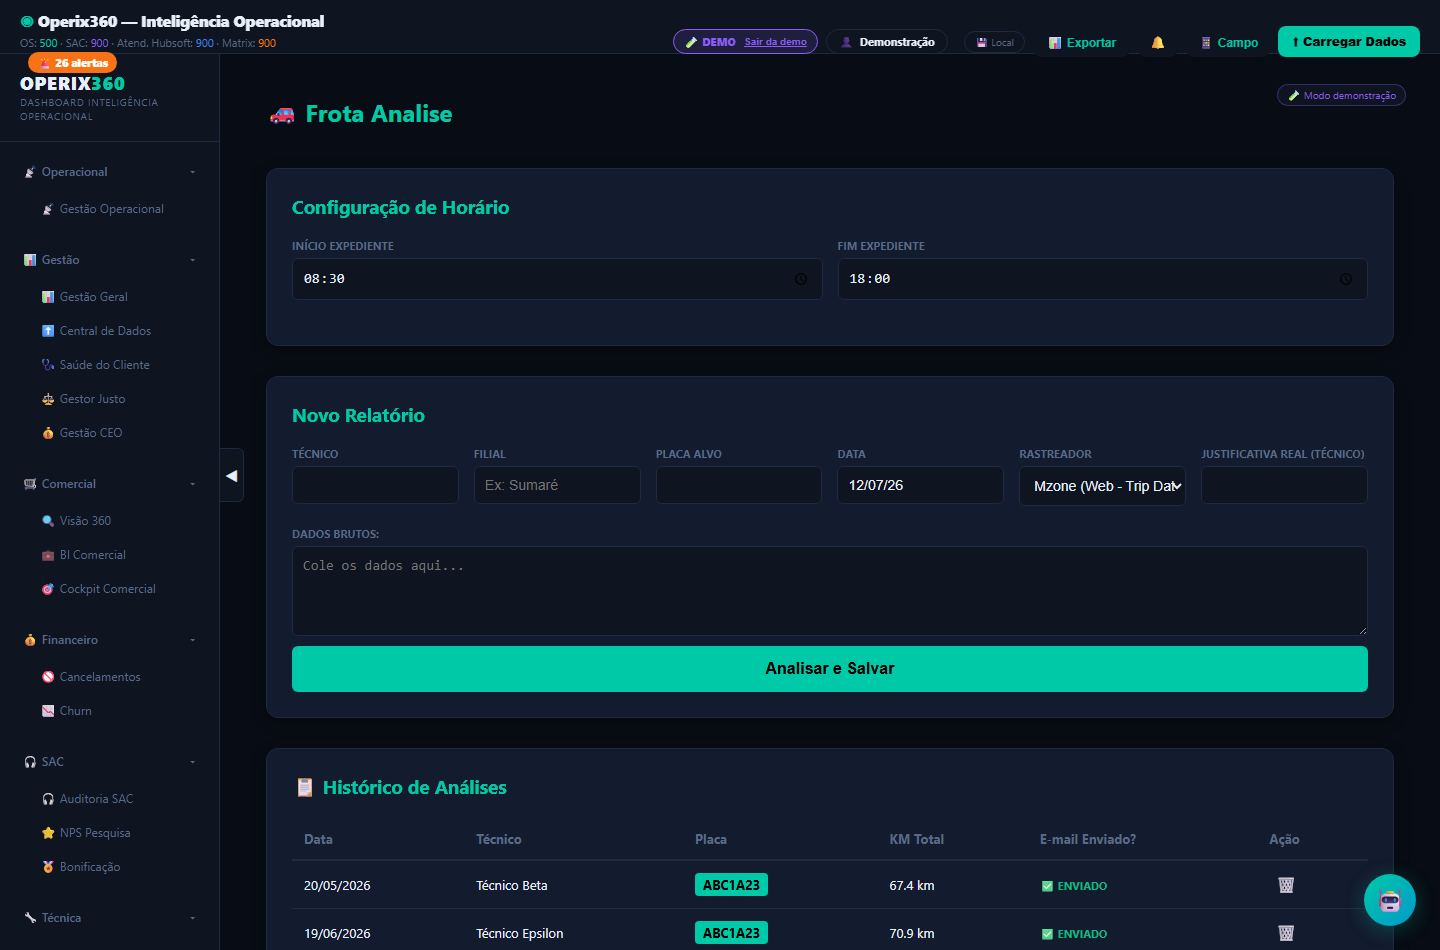Click the Demonstração user button
This screenshot has height=950, width=1440.
click(x=887, y=42)
